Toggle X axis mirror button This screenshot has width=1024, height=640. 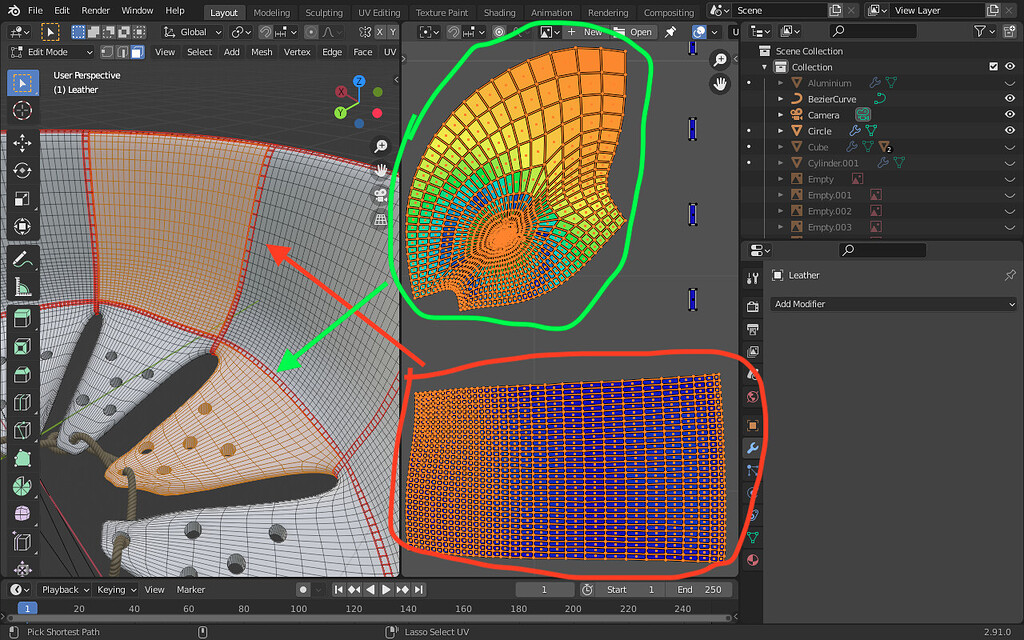379,32
